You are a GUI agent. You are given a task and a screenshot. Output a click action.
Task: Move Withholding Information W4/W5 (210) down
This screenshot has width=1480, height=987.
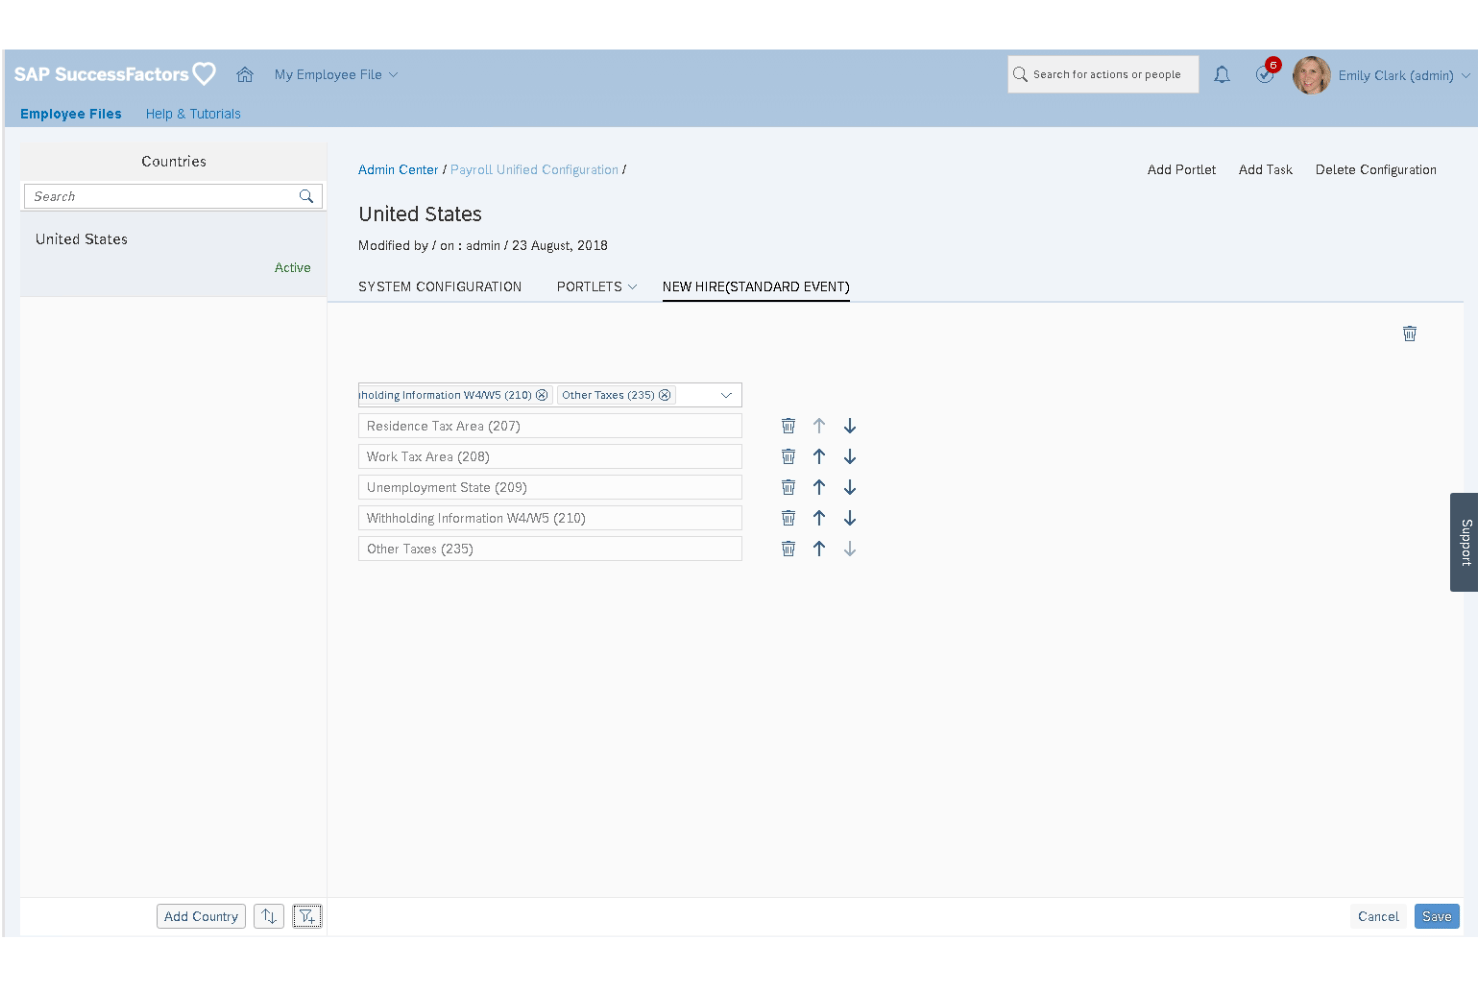coord(850,518)
